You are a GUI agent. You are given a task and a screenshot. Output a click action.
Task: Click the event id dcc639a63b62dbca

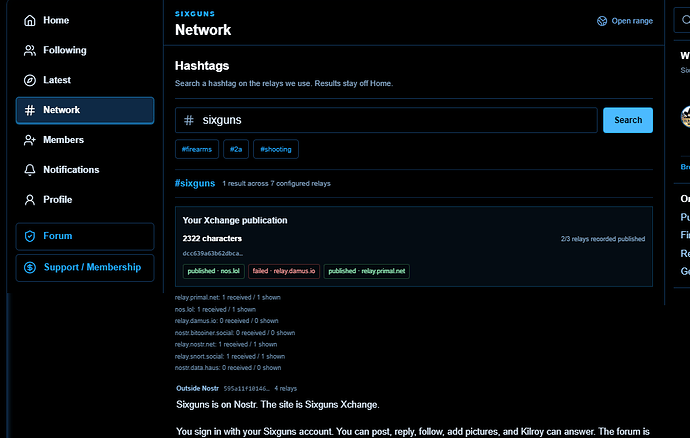213,254
